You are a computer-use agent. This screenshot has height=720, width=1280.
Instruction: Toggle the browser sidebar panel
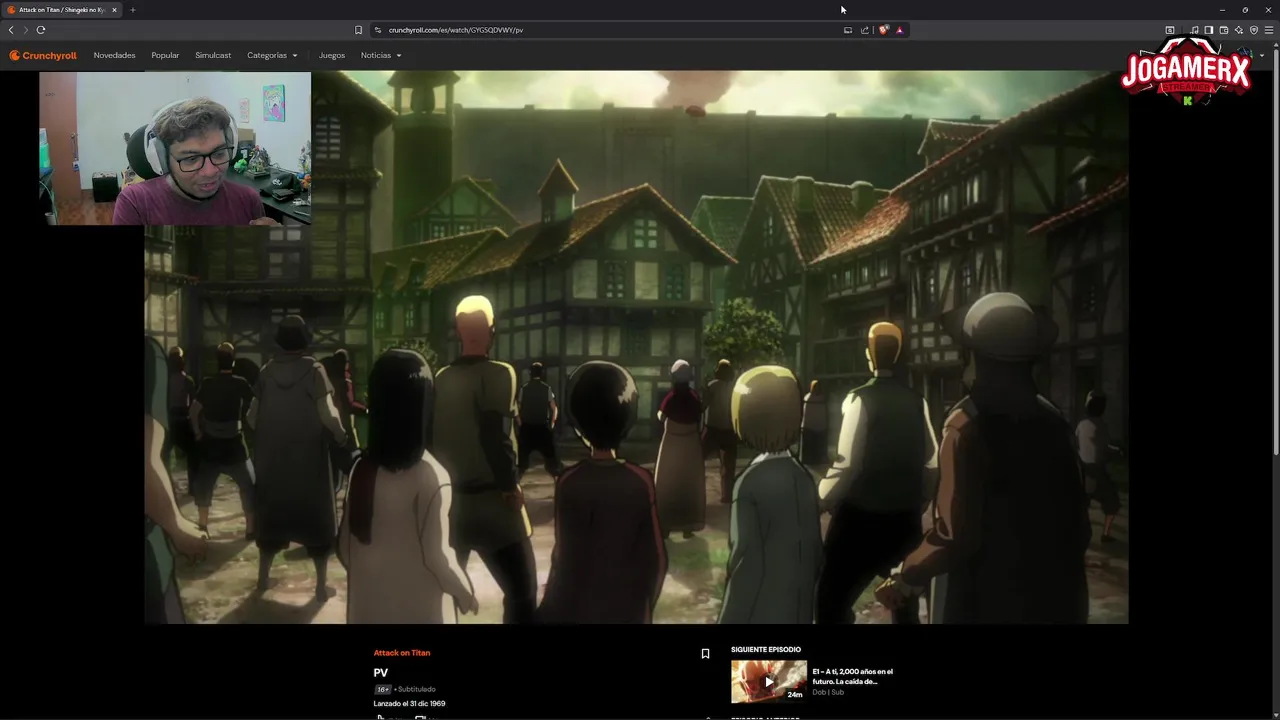tap(1208, 30)
